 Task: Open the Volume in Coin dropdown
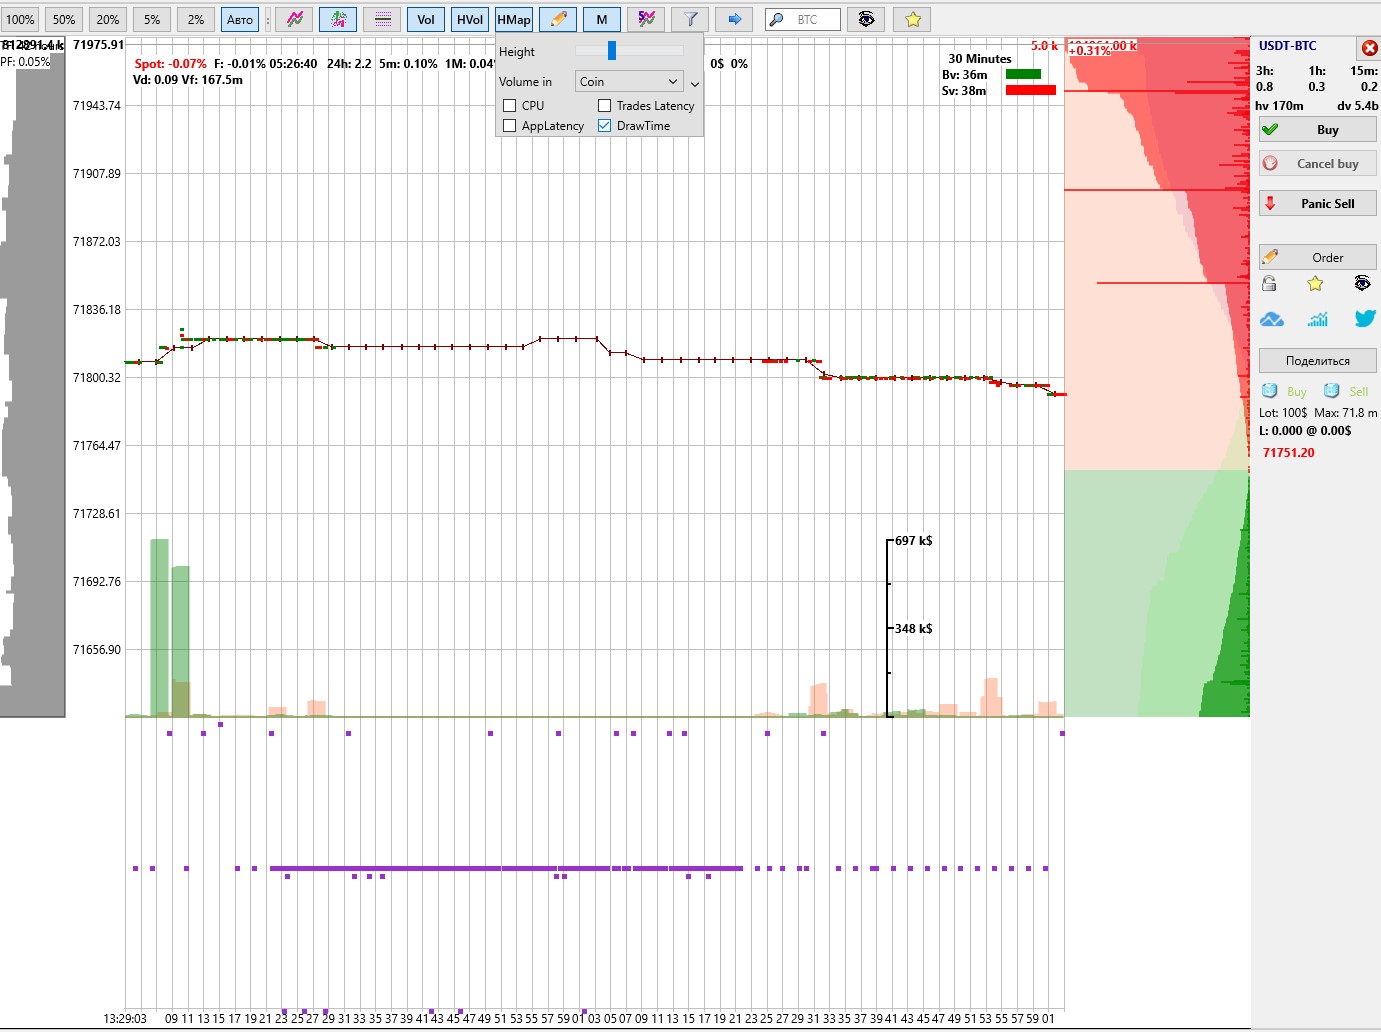coord(629,82)
